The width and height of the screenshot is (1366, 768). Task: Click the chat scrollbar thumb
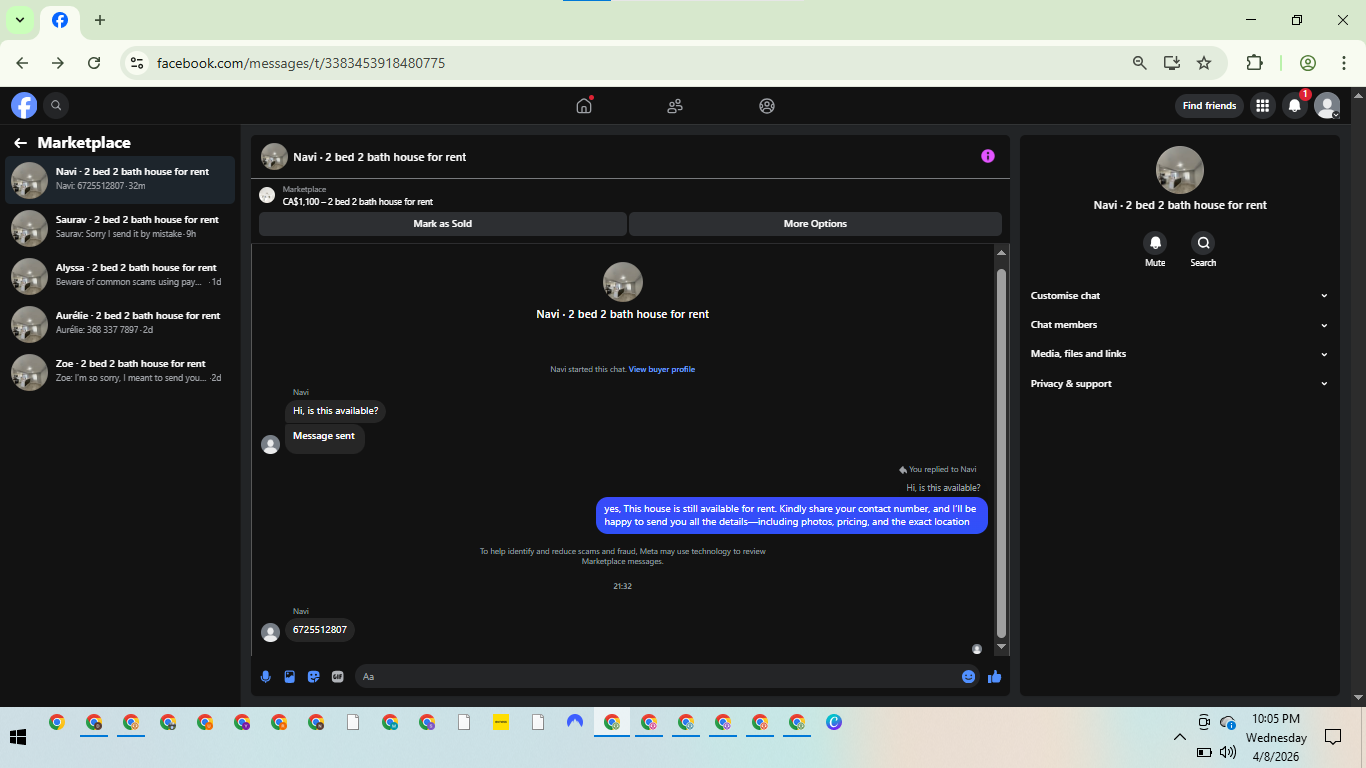click(x=1001, y=453)
